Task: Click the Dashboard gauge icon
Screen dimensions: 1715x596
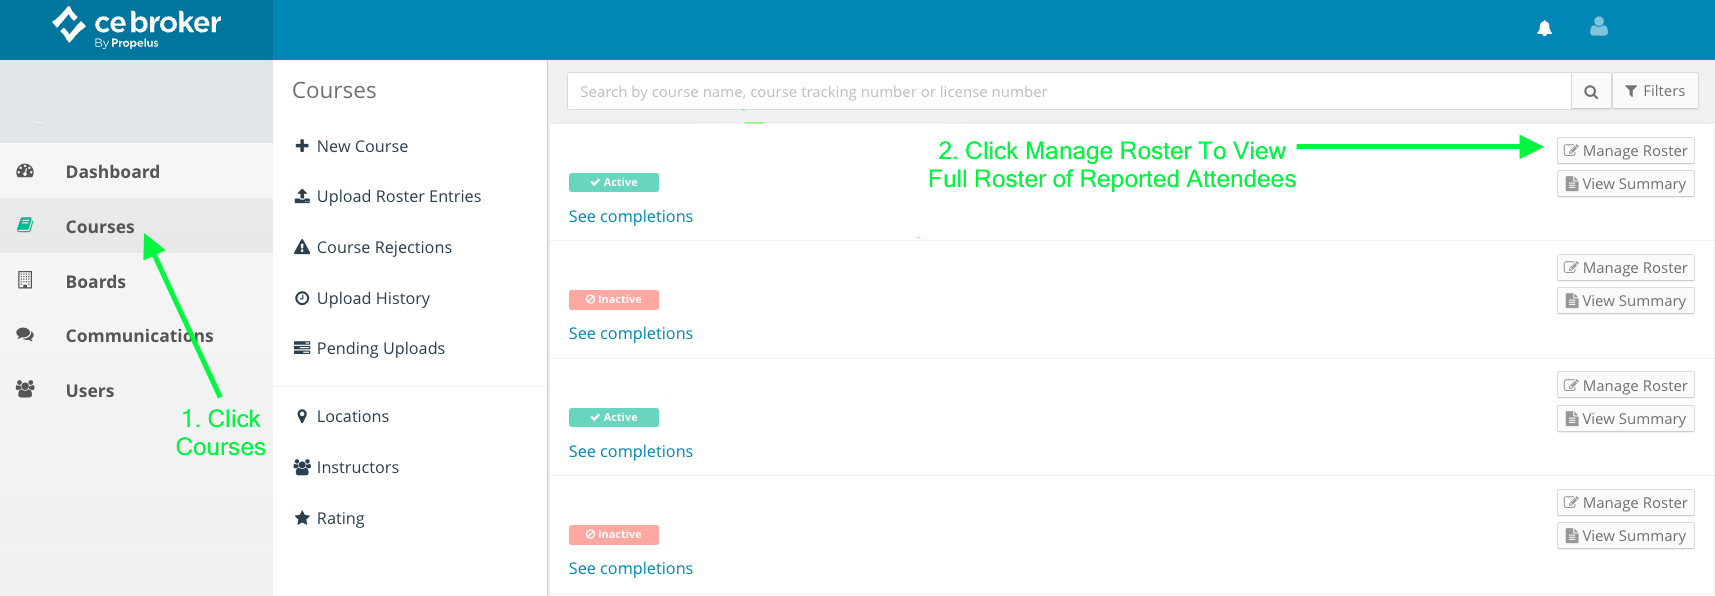Action: [x=26, y=171]
